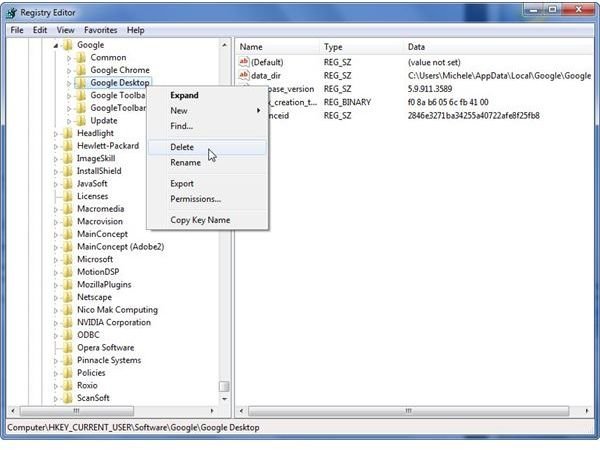This screenshot has height=450, width=600.
Task: Open the Edit menu
Action: click(x=40, y=30)
